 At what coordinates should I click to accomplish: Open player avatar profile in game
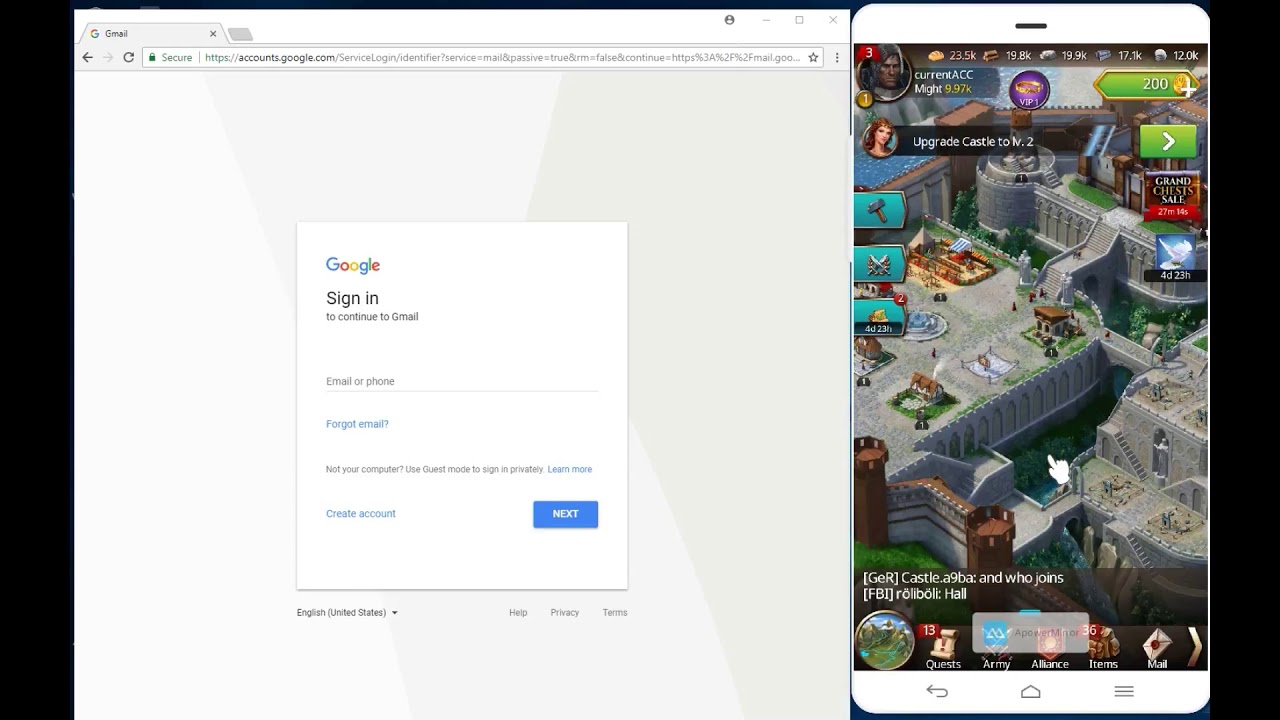[x=883, y=75]
